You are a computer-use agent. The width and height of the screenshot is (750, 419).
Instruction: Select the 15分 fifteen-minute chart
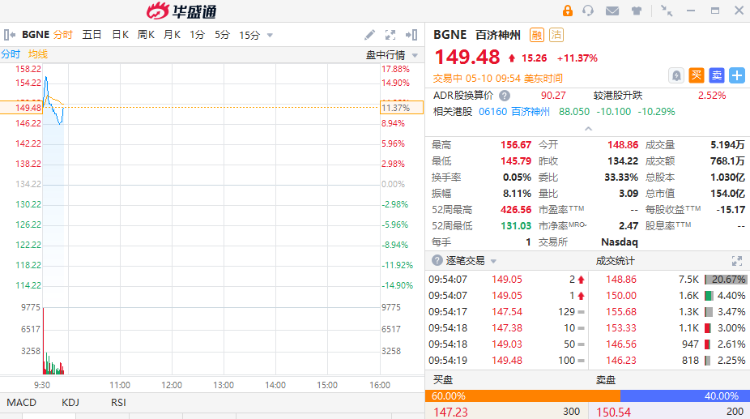250,35
